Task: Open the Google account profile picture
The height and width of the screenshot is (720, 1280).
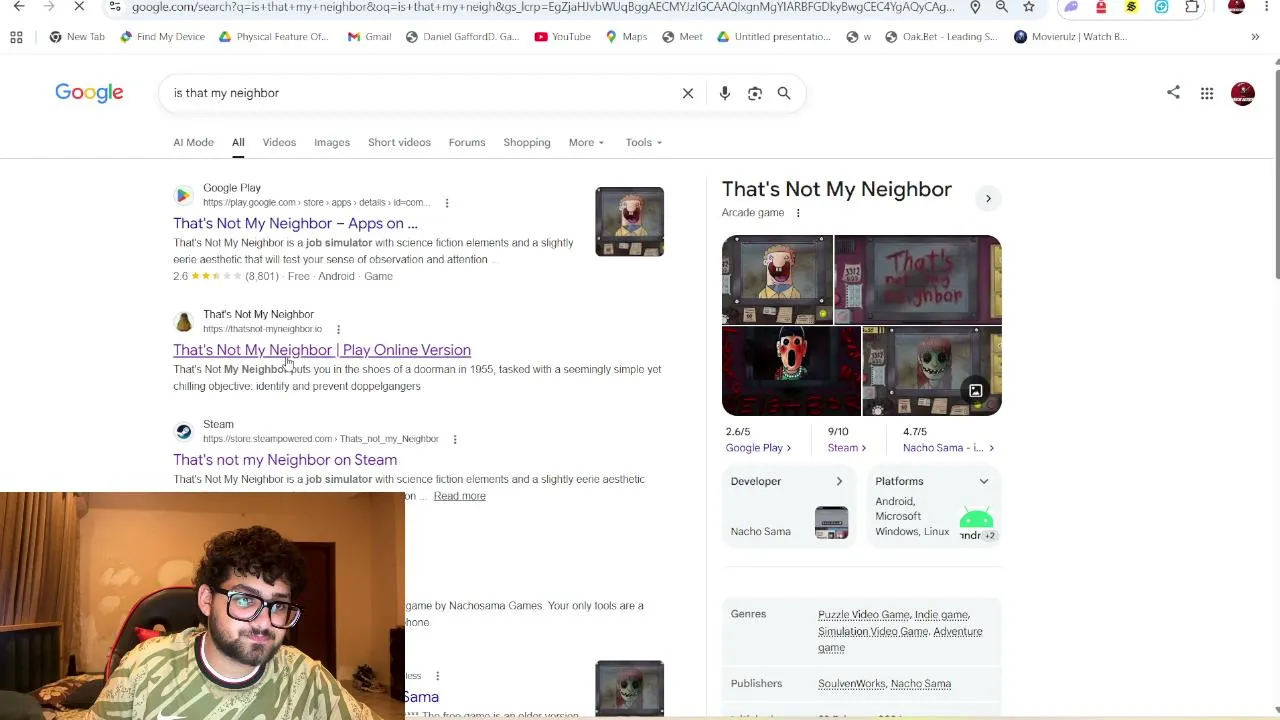Action: 1243,93
